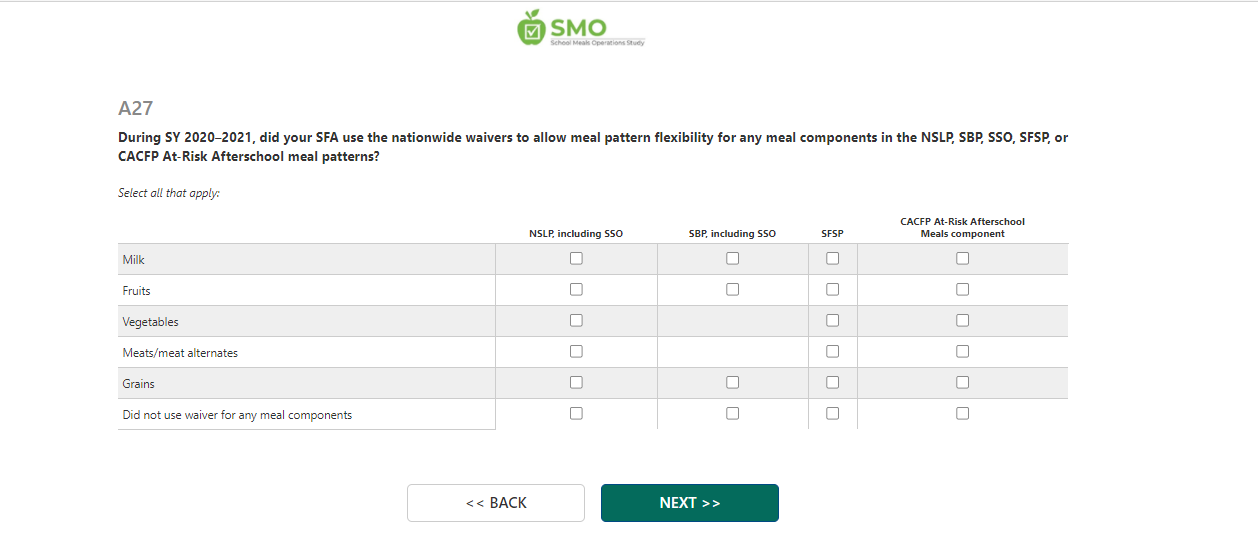Mark 'Did not use waiver' for SFSP
The image size is (1258, 557).
(x=833, y=414)
